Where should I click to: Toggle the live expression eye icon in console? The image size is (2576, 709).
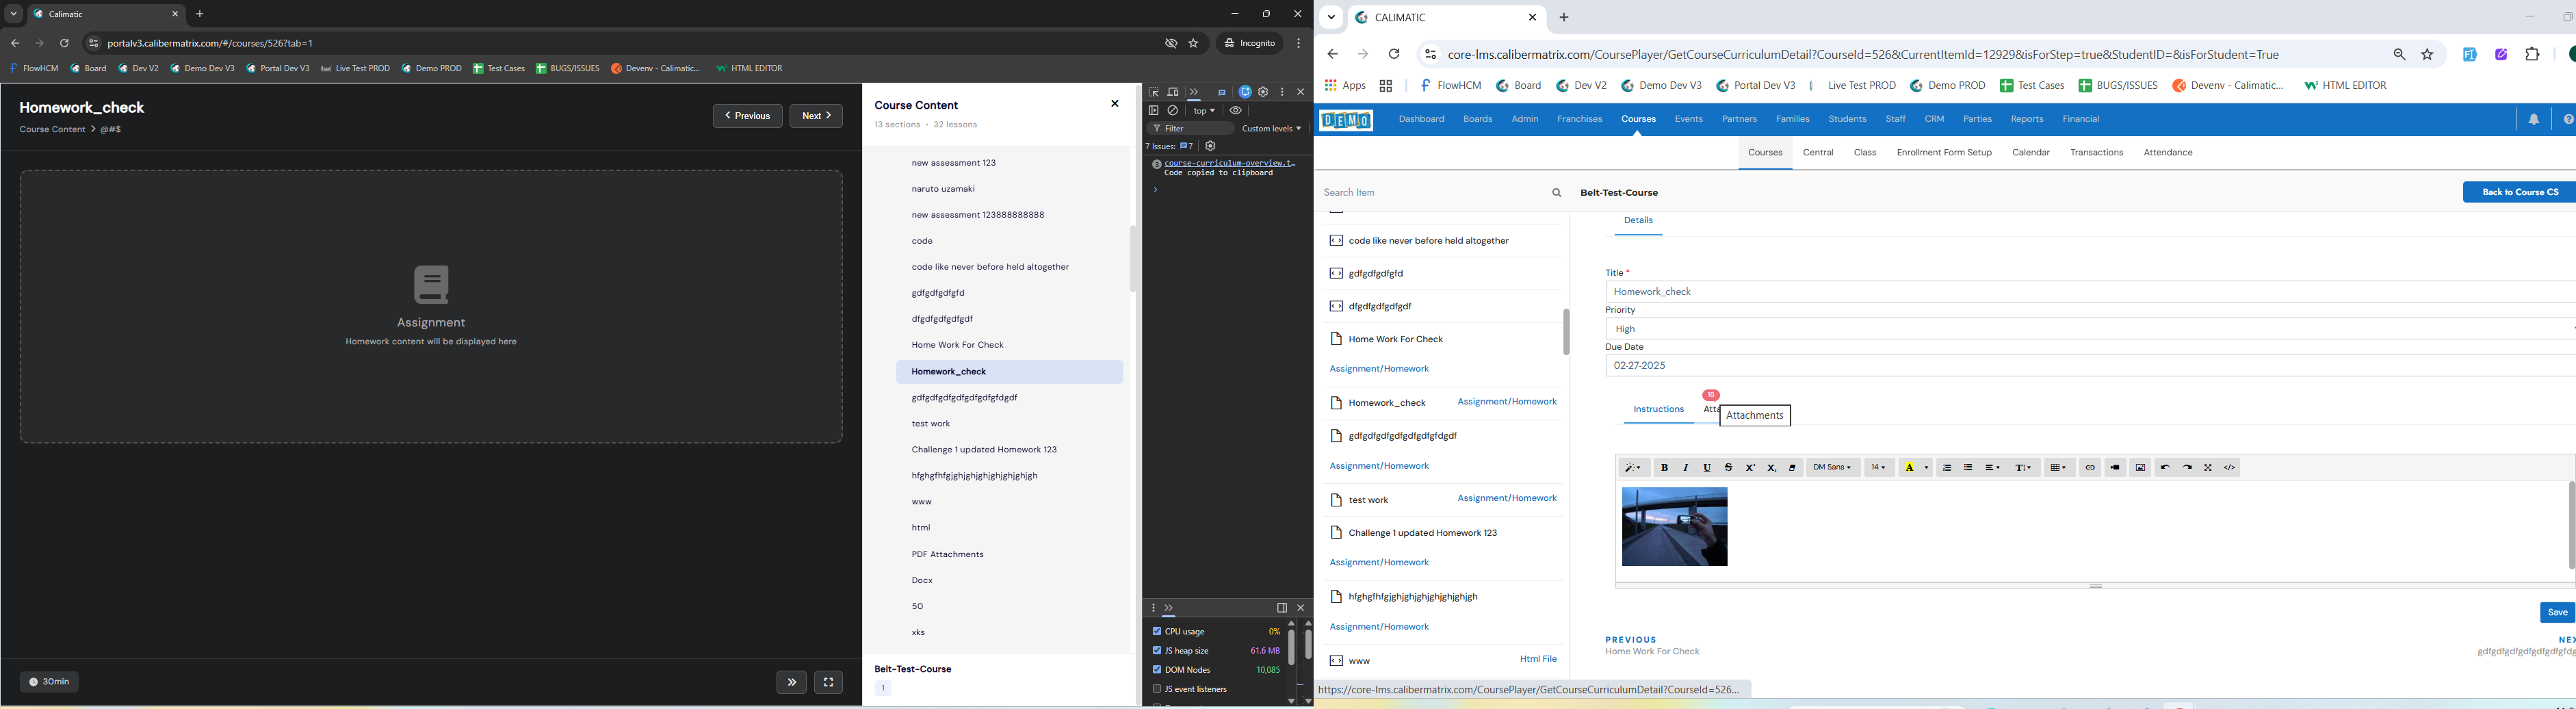[1237, 111]
